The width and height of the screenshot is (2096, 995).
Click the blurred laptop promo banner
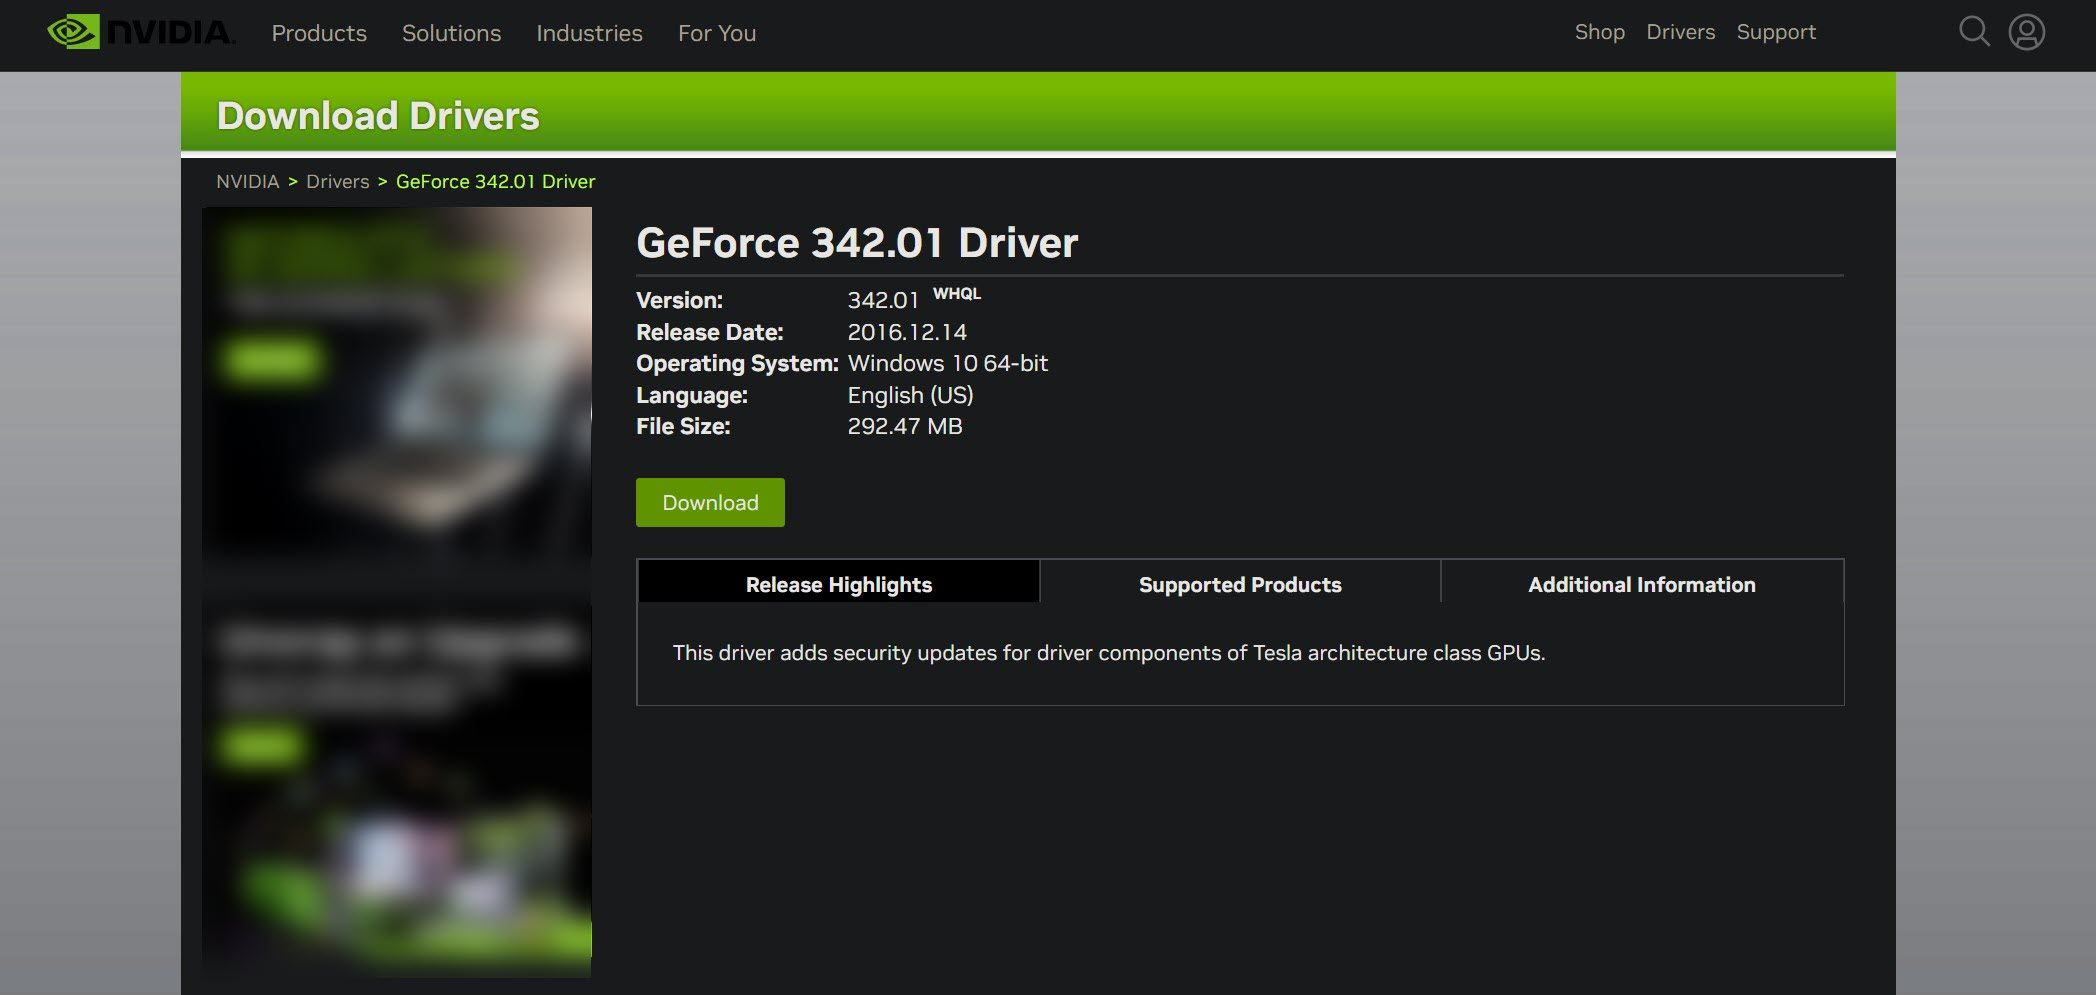(x=397, y=390)
